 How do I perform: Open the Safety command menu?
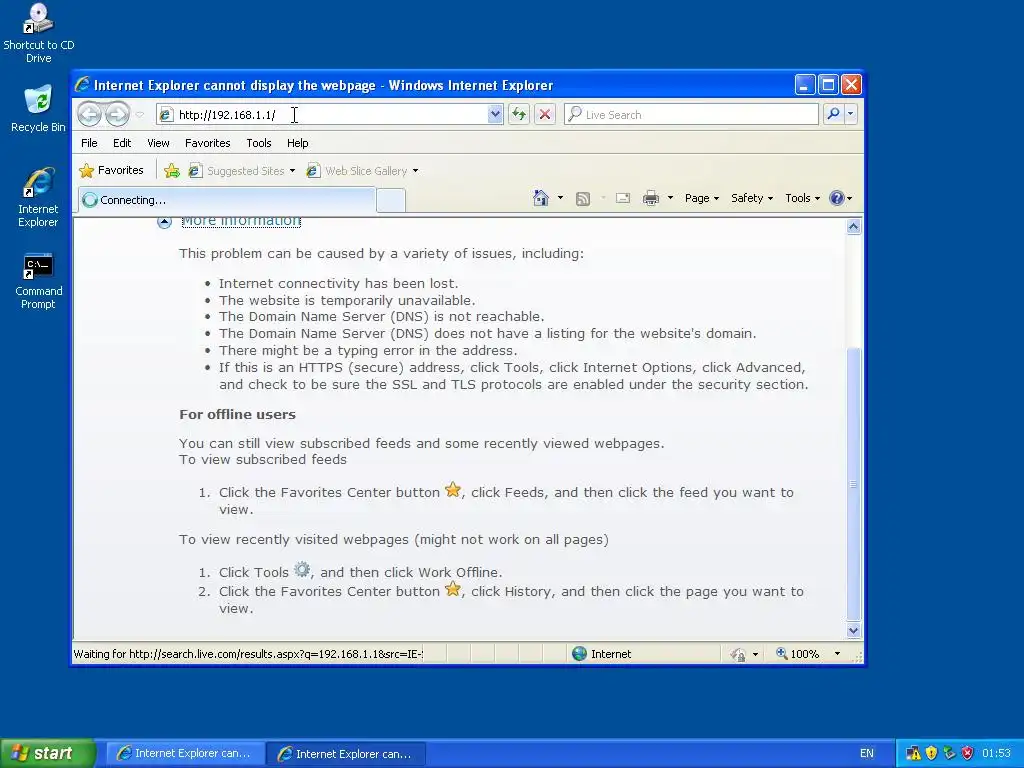pos(752,198)
